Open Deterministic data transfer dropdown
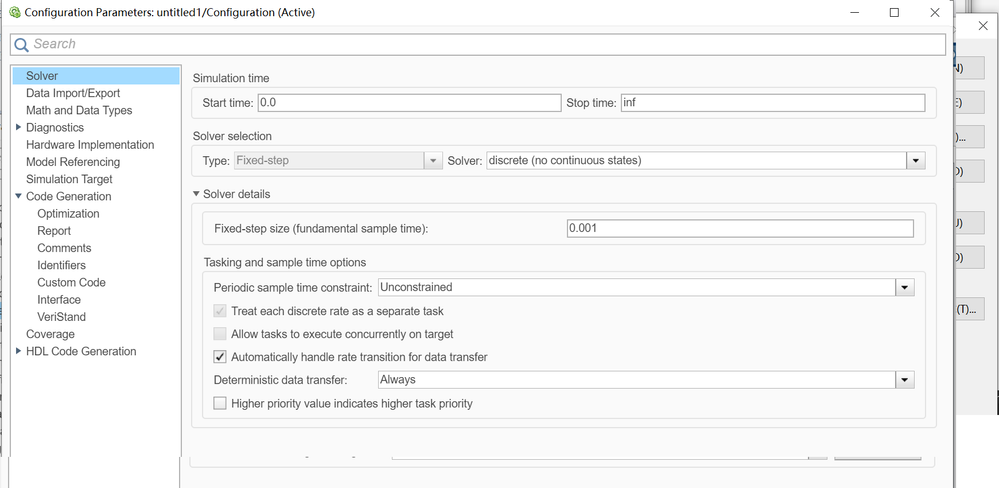This screenshot has height=488, width=999. [x=904, y=380]
